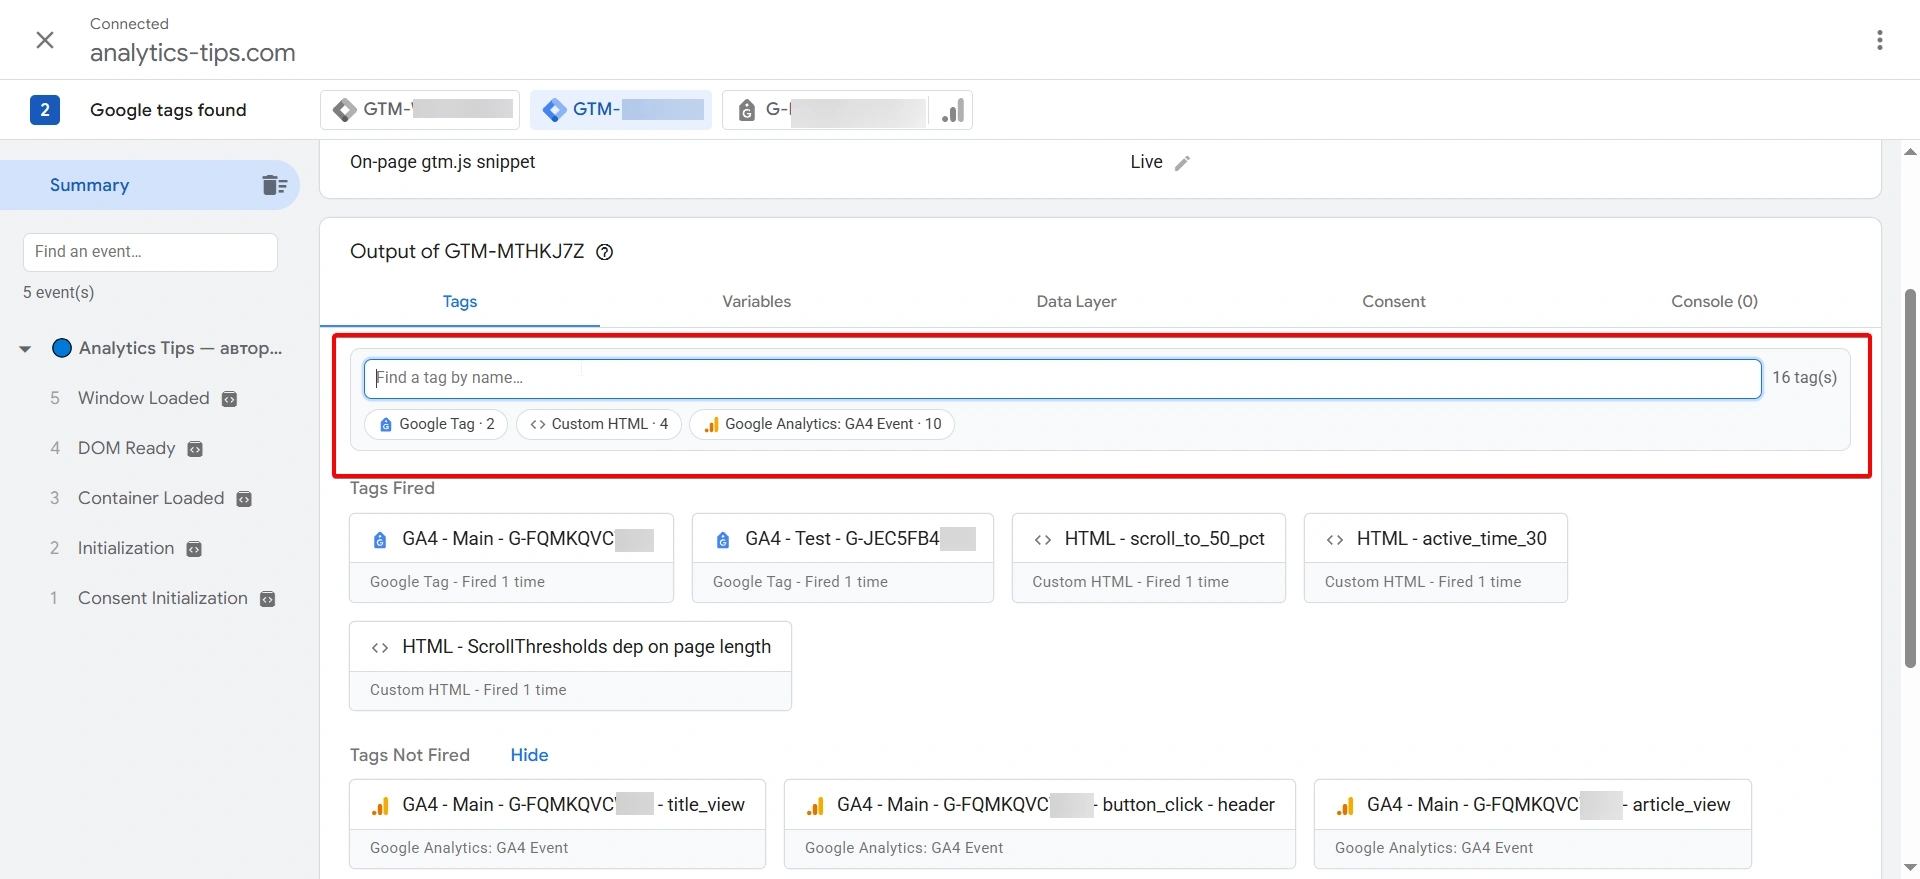Click the API icon next to Consent Initialization

tap(267, 599)
